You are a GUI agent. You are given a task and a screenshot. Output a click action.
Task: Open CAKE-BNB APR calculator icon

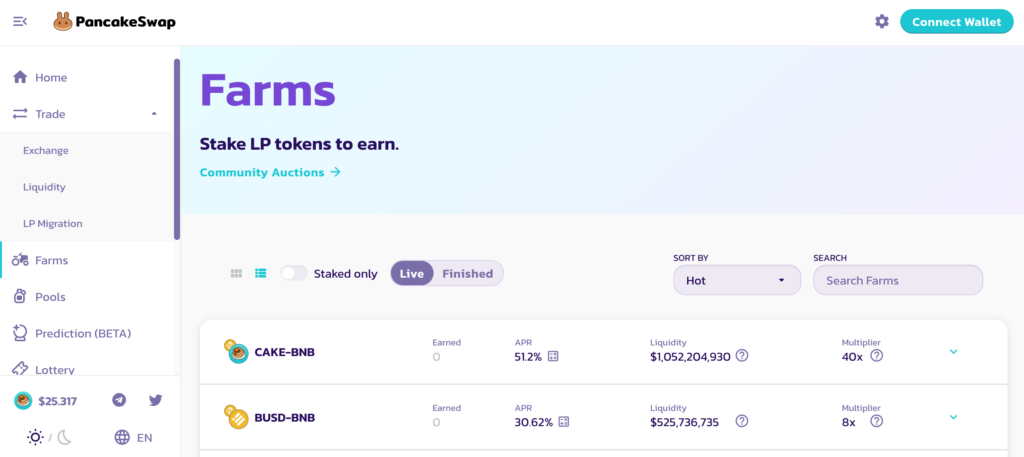click(x=552, y=356)
